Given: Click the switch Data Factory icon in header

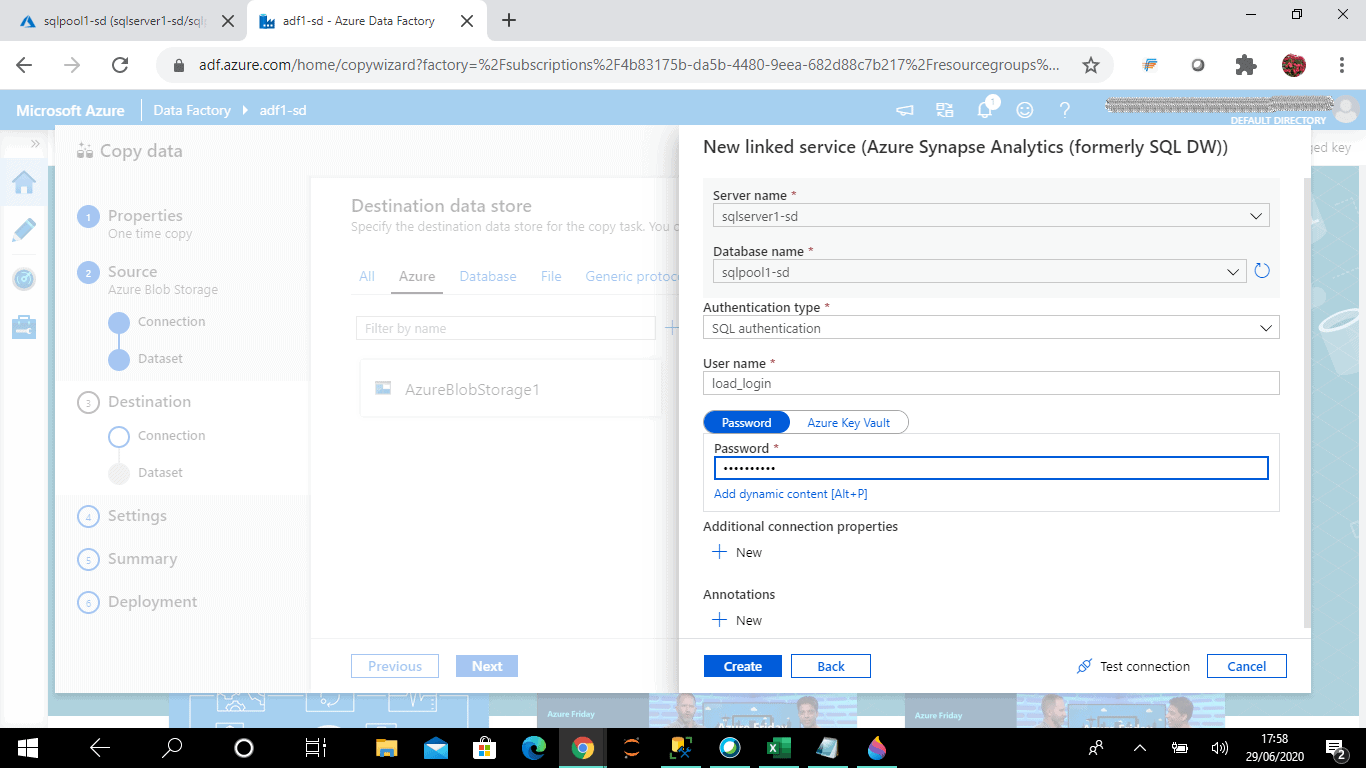Looking at the screenshot, I should (944, 110).
